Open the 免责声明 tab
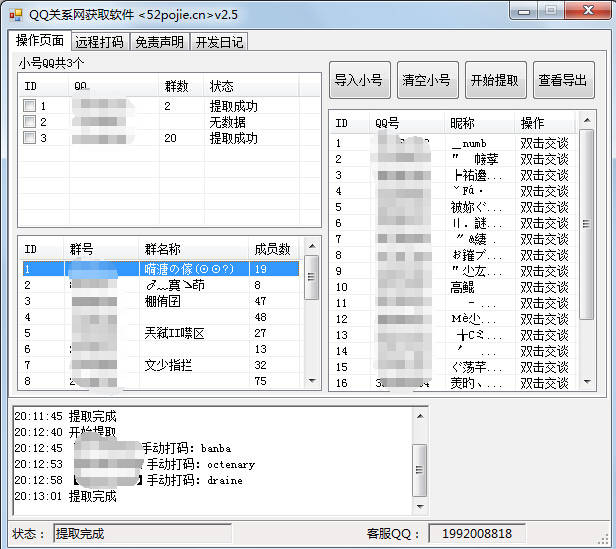The image size is (616, 549). pyautogui.click(x=159, y=42)
